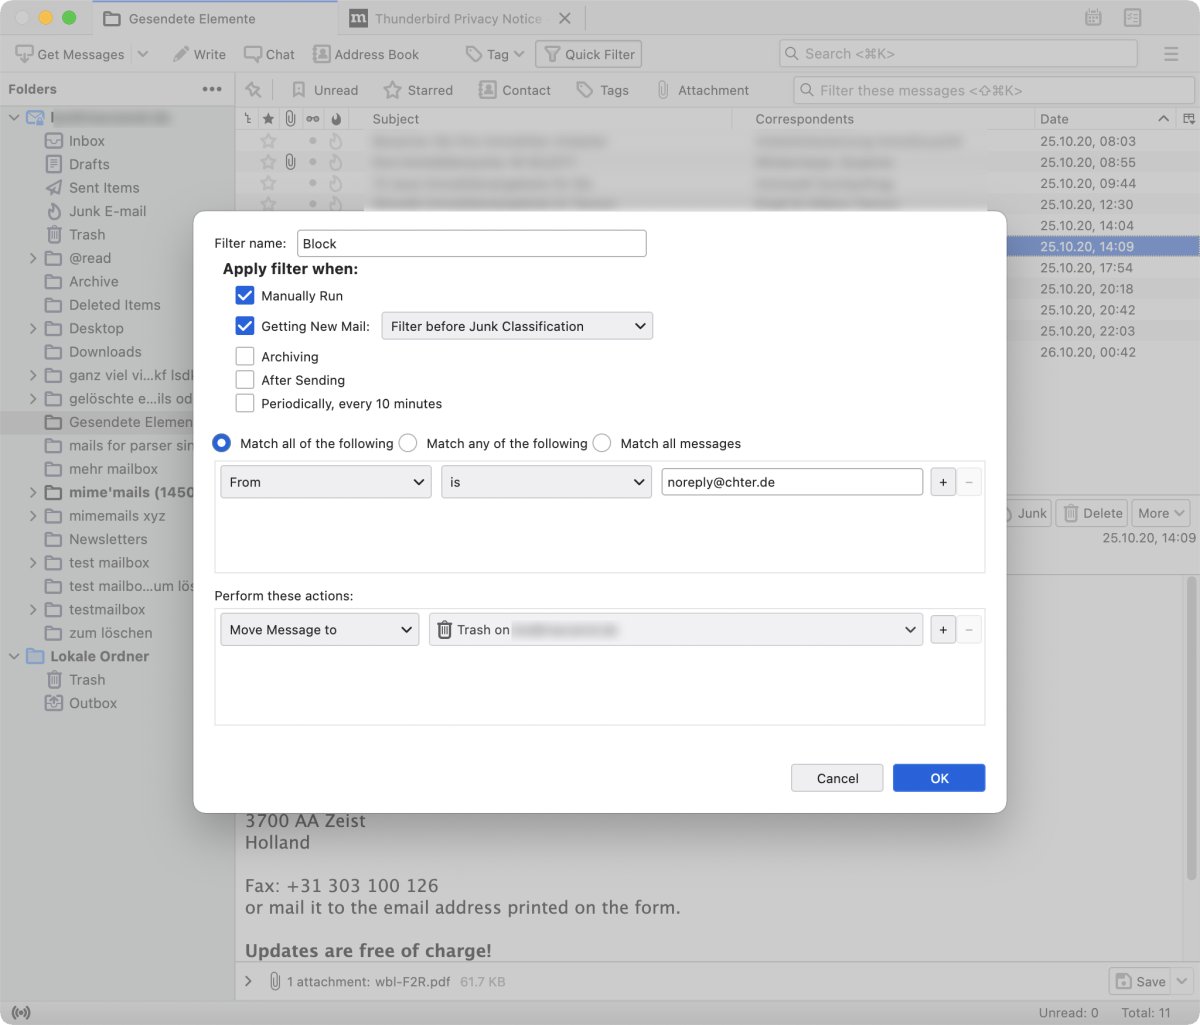
Task: Click OK to save the filter
Action: 939,778
